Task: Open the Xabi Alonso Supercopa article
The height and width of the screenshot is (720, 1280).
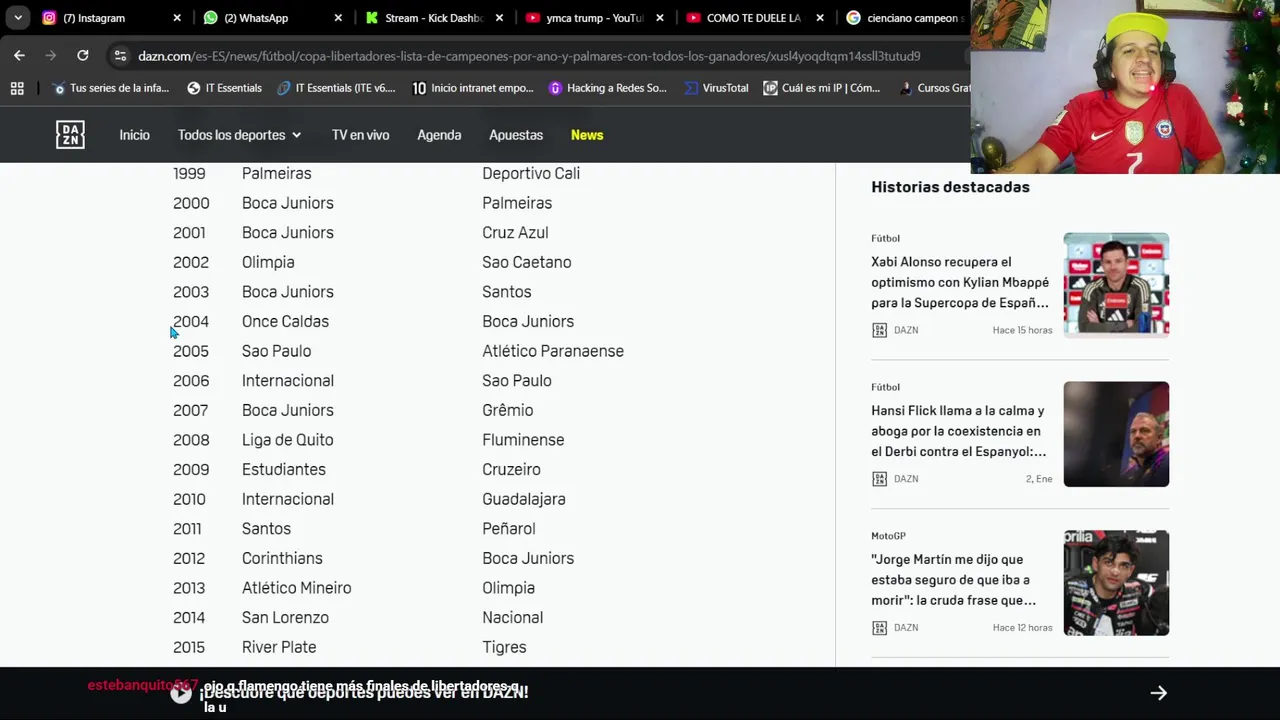Action: 960,282
